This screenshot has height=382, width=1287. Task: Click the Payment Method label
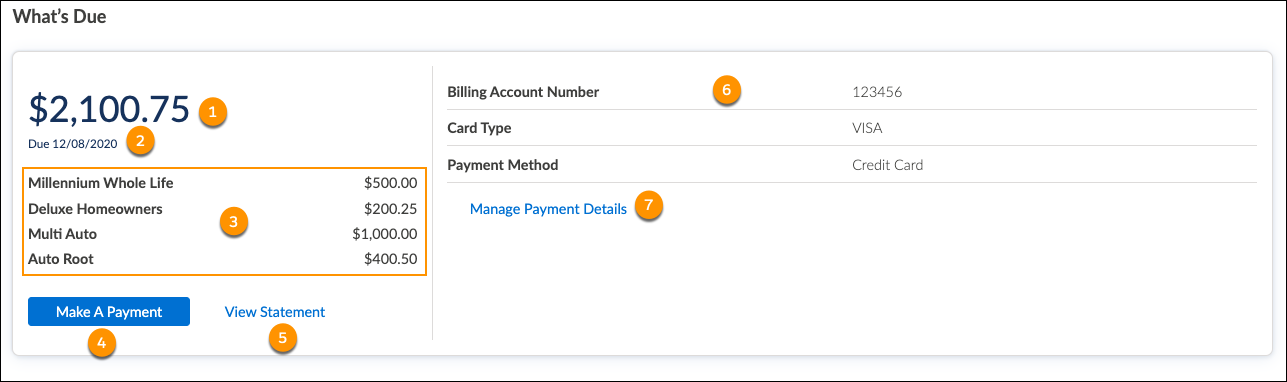tap(503, 164)
